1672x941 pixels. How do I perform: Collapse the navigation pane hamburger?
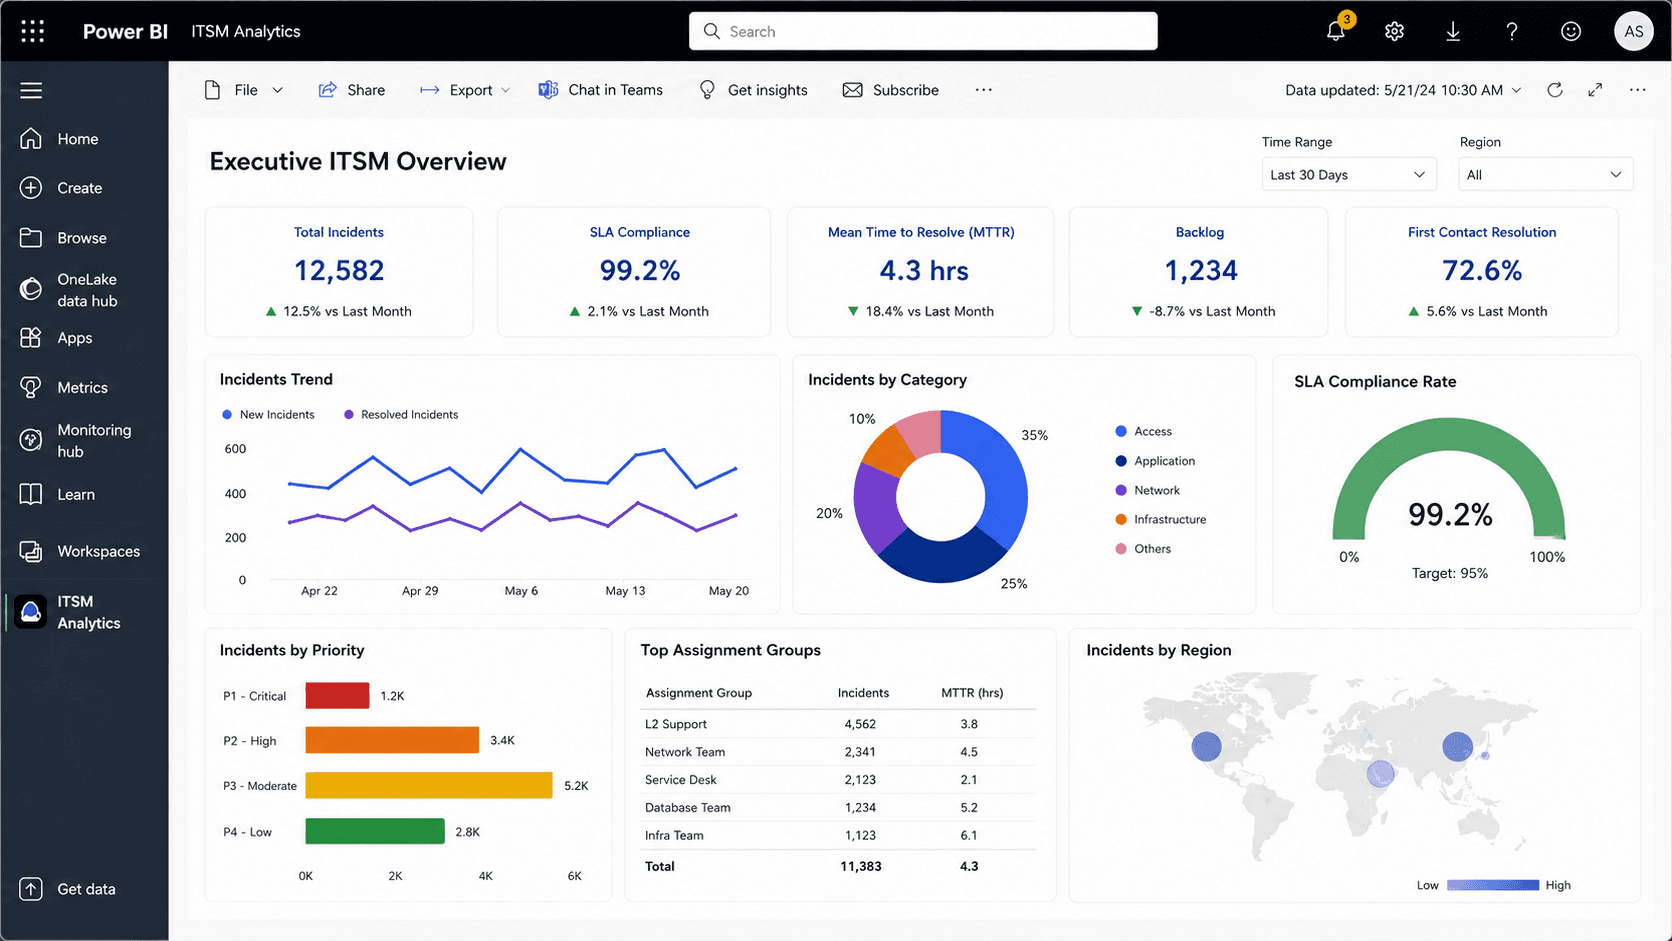tap(31, 90)
